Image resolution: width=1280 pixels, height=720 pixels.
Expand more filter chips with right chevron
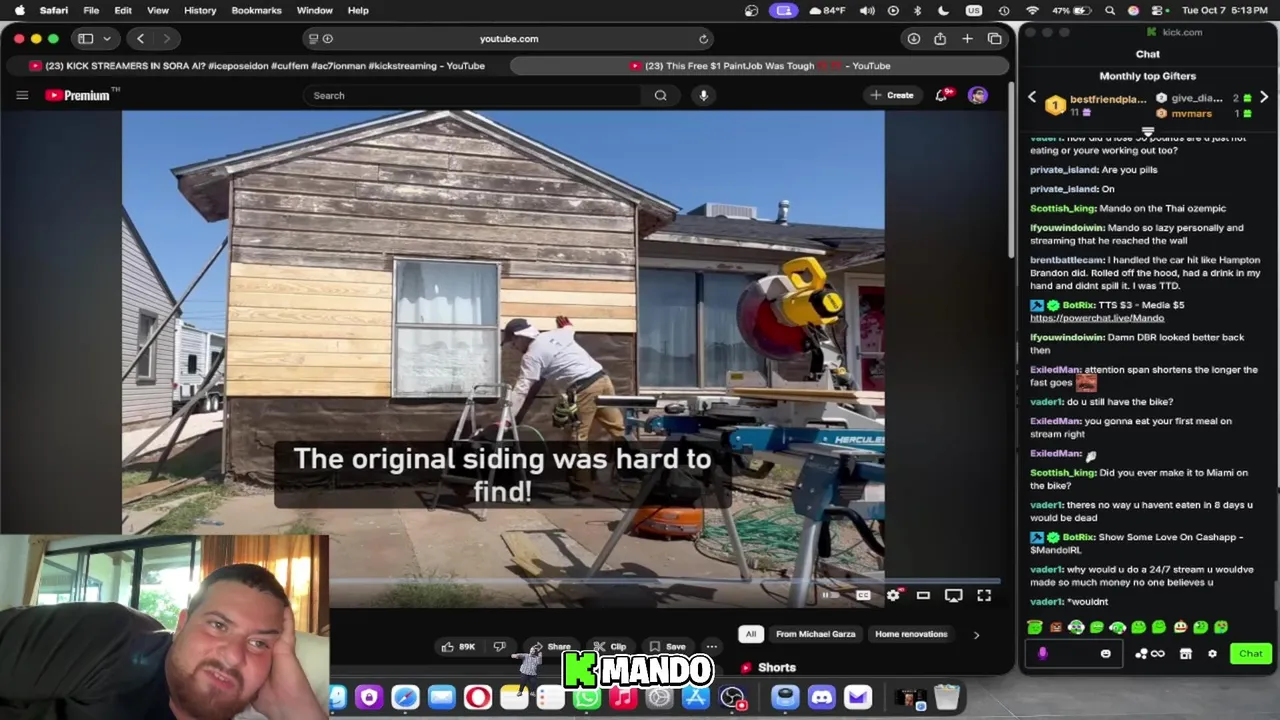[x=976, y=634]
